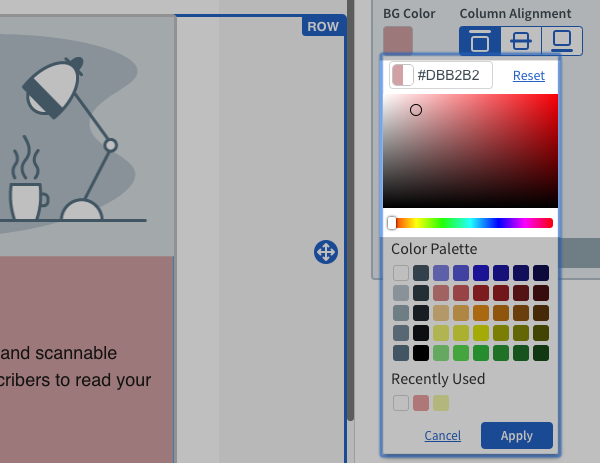Click the canvas vertical scrollbar
600x463 pixels.
pos(351,210)
